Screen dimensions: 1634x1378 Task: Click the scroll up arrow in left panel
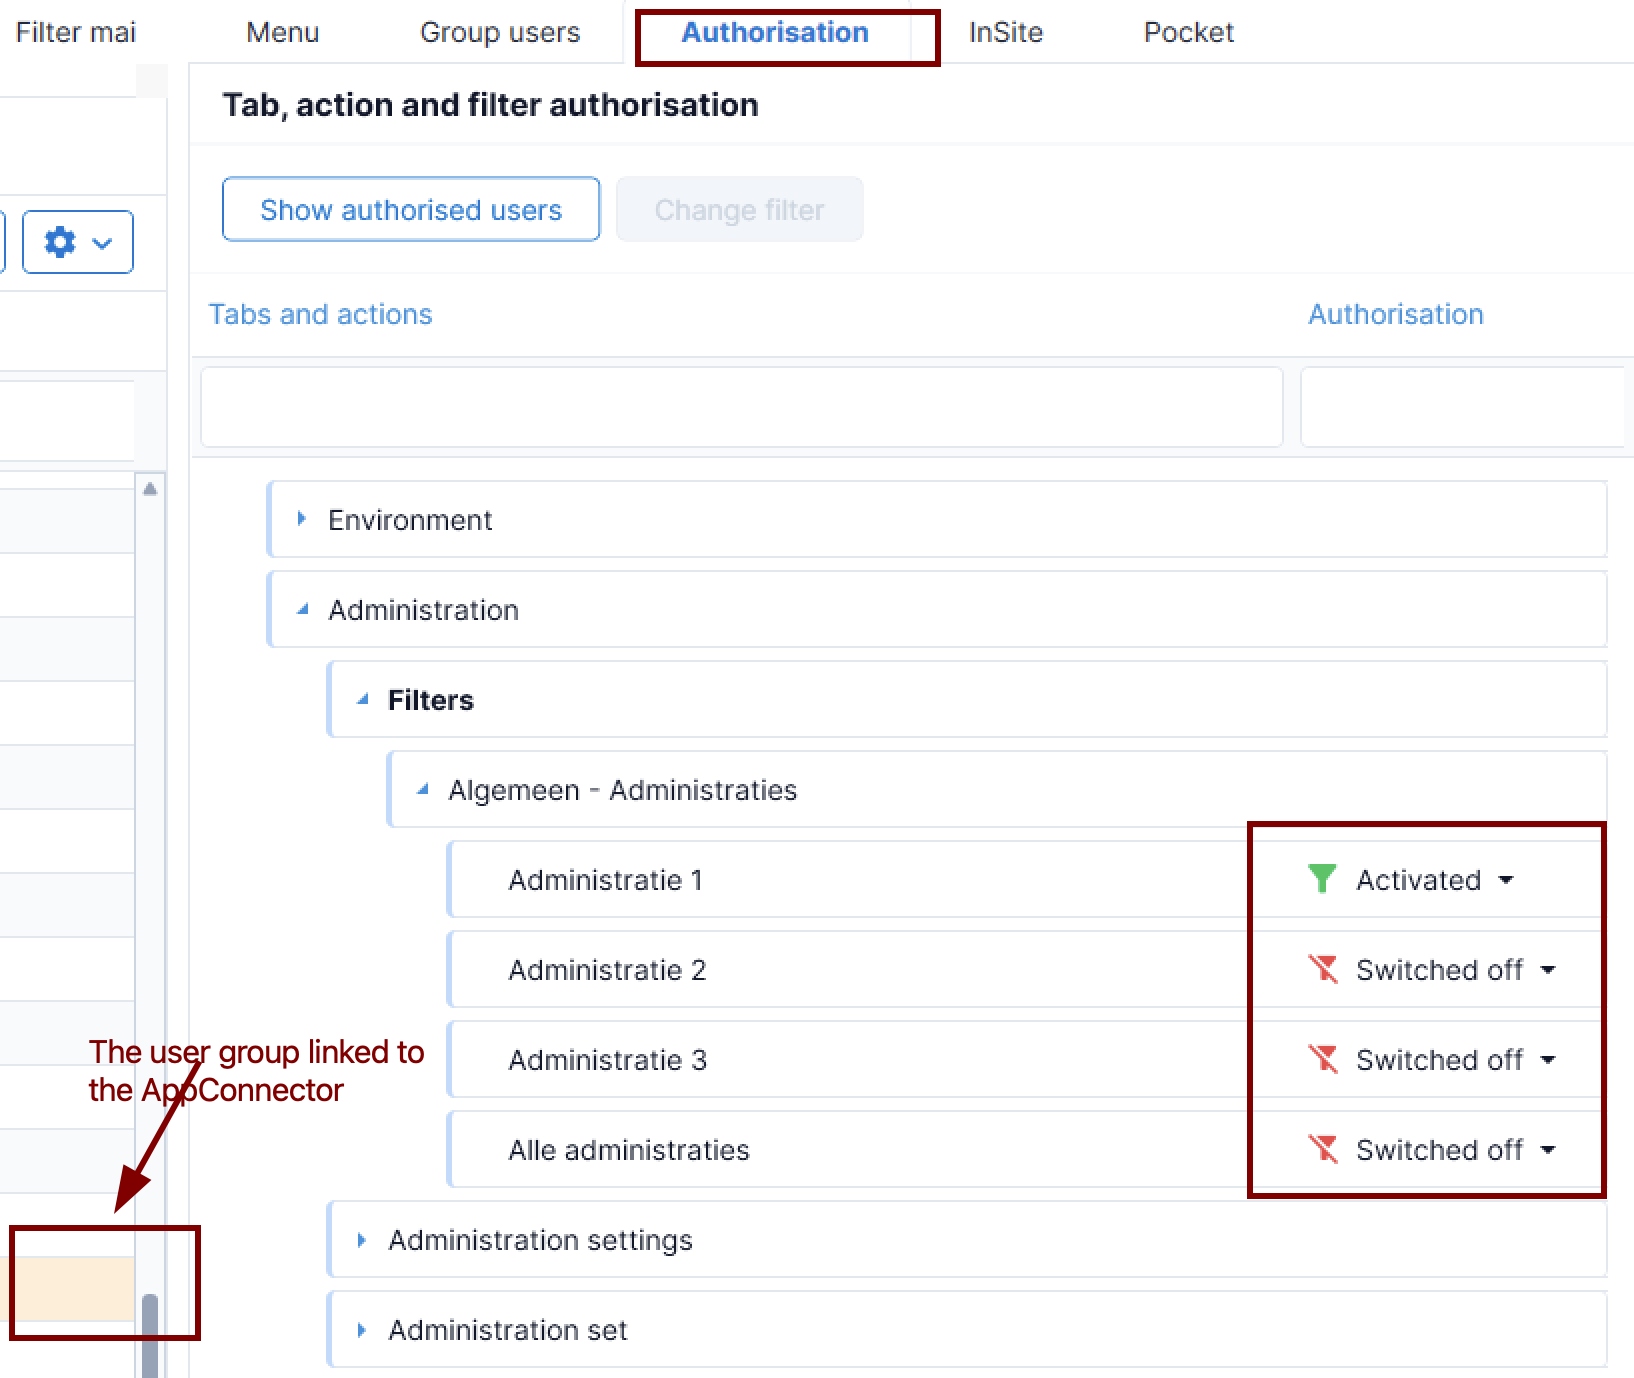click(150, 489)
